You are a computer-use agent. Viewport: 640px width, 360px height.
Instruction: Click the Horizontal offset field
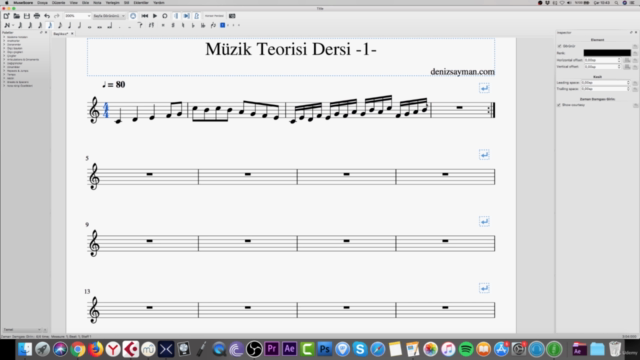(602, 60)
